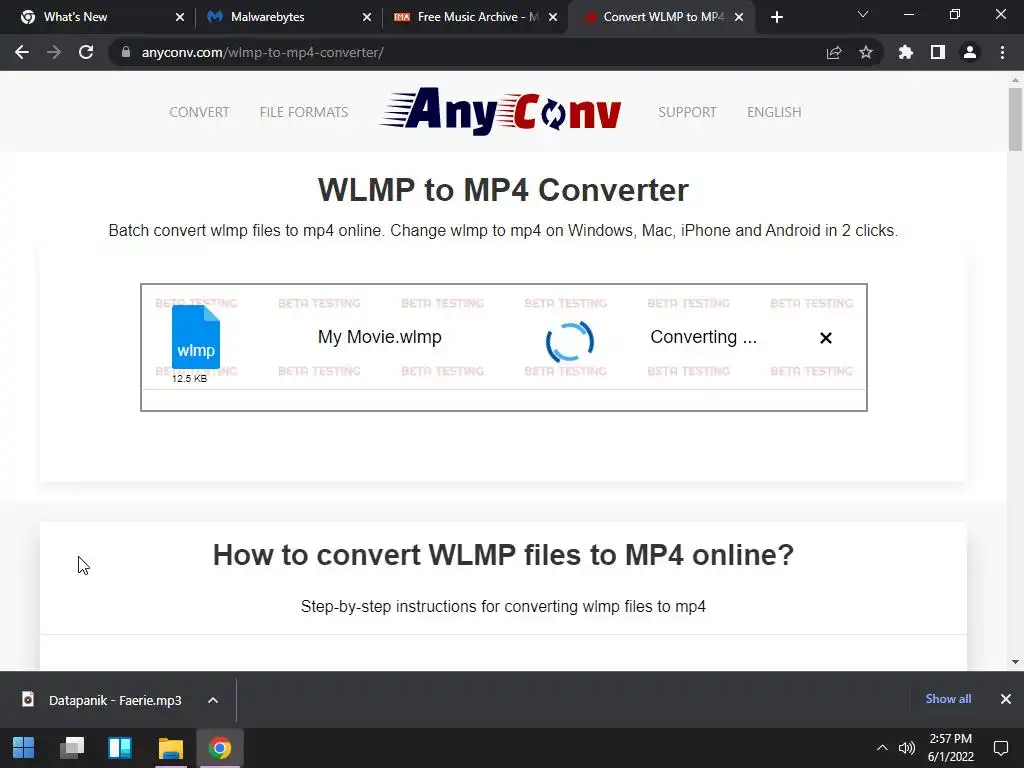Close the What's New tab

click(180, 18)
